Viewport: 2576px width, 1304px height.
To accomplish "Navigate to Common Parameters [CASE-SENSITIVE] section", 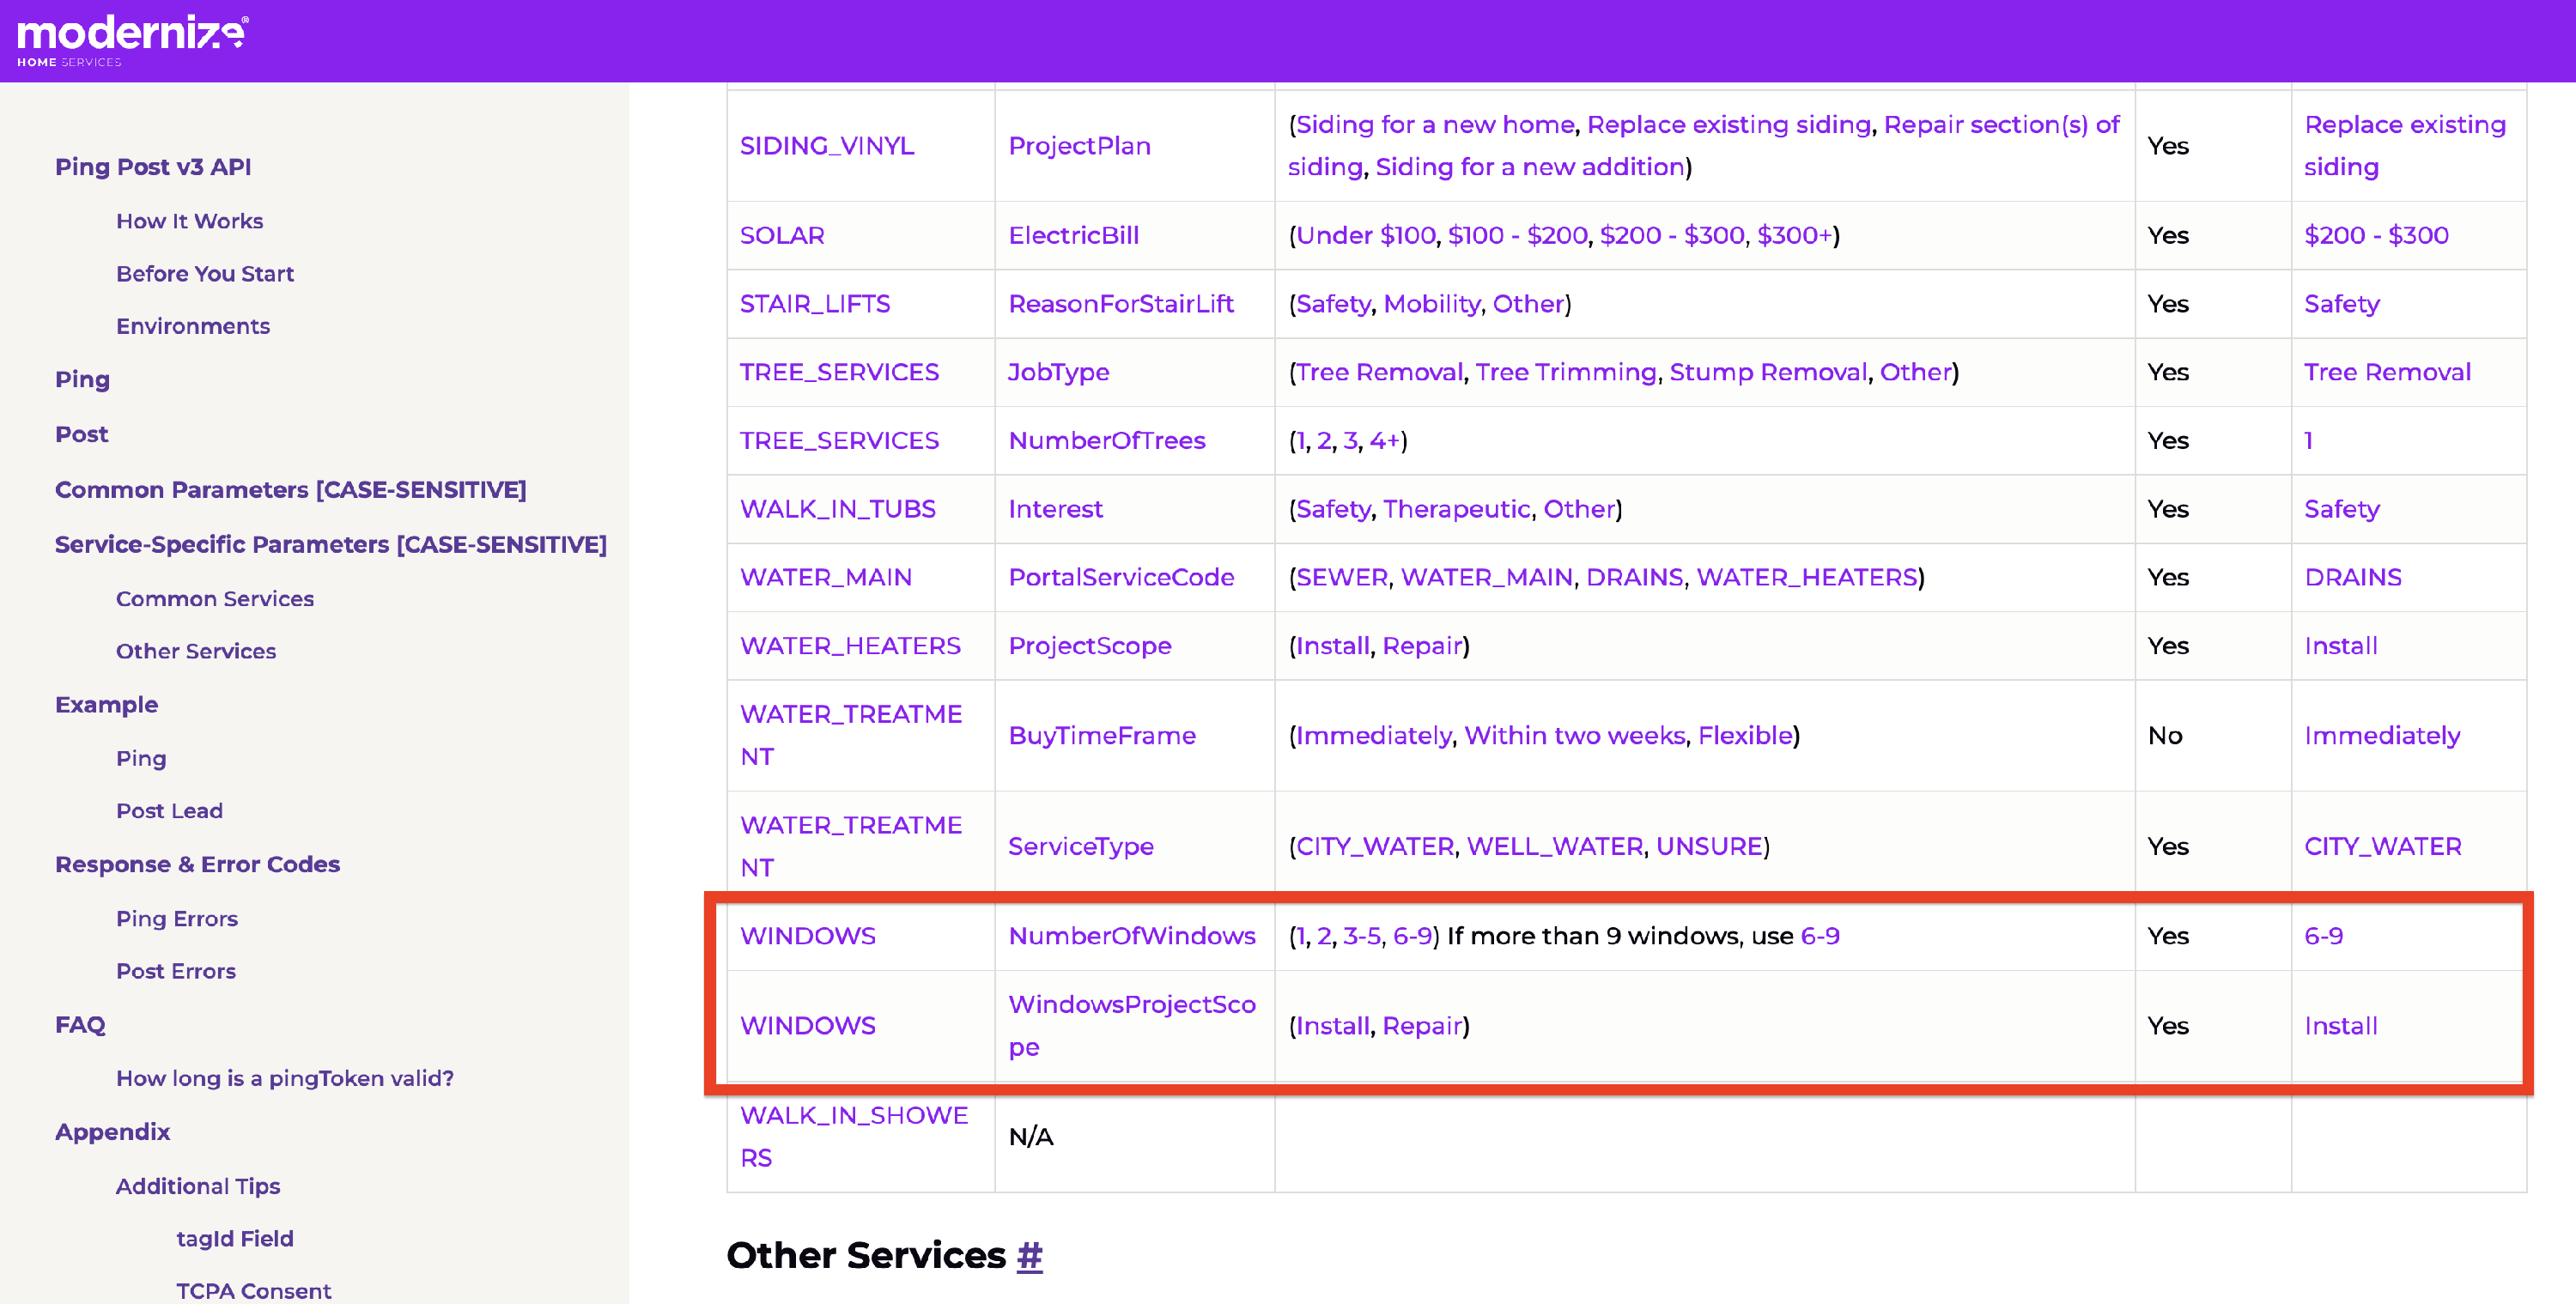I will click(290, 489).
